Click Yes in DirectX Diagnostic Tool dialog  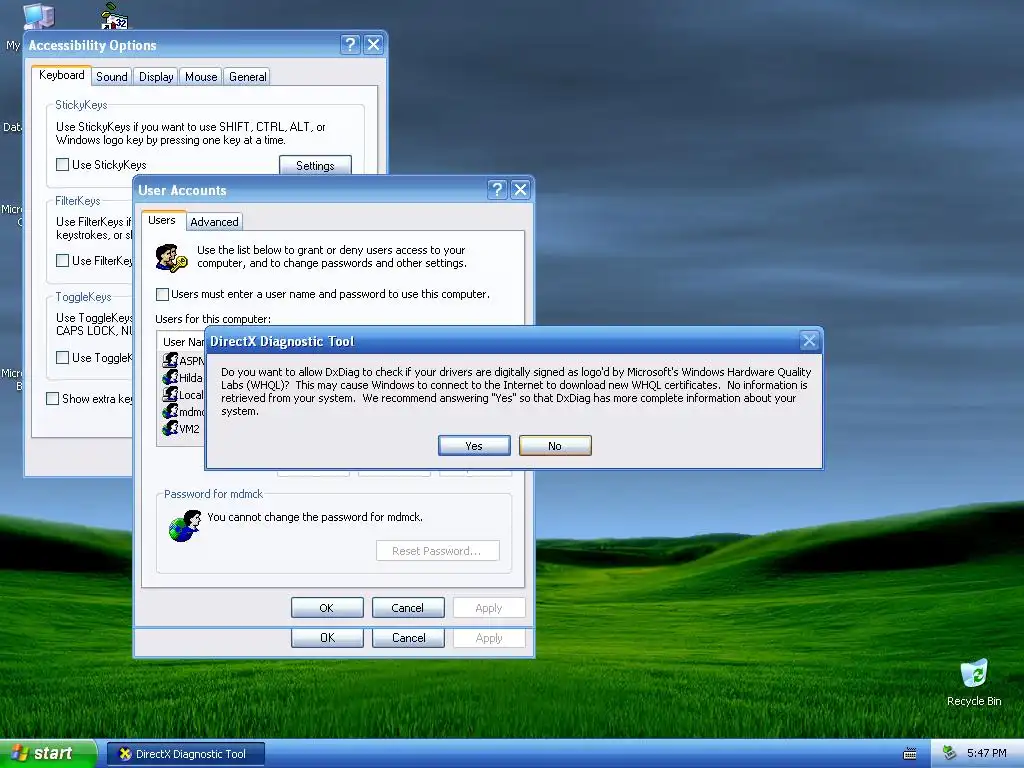(x=474, y=445)
